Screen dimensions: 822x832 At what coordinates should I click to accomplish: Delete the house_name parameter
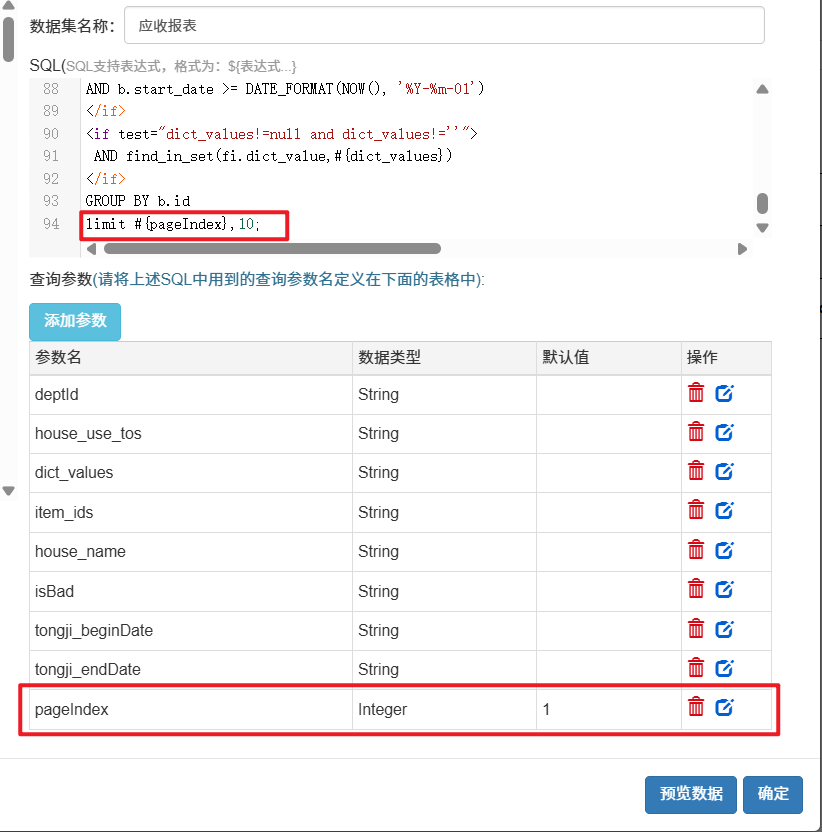696,550
